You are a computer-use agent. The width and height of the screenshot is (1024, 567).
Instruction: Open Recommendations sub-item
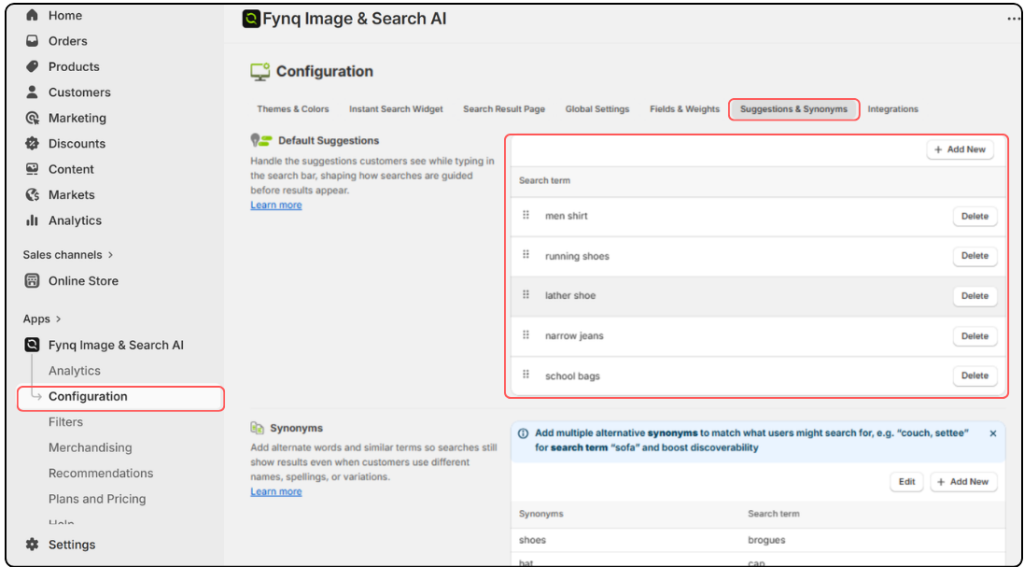point(101,473)
